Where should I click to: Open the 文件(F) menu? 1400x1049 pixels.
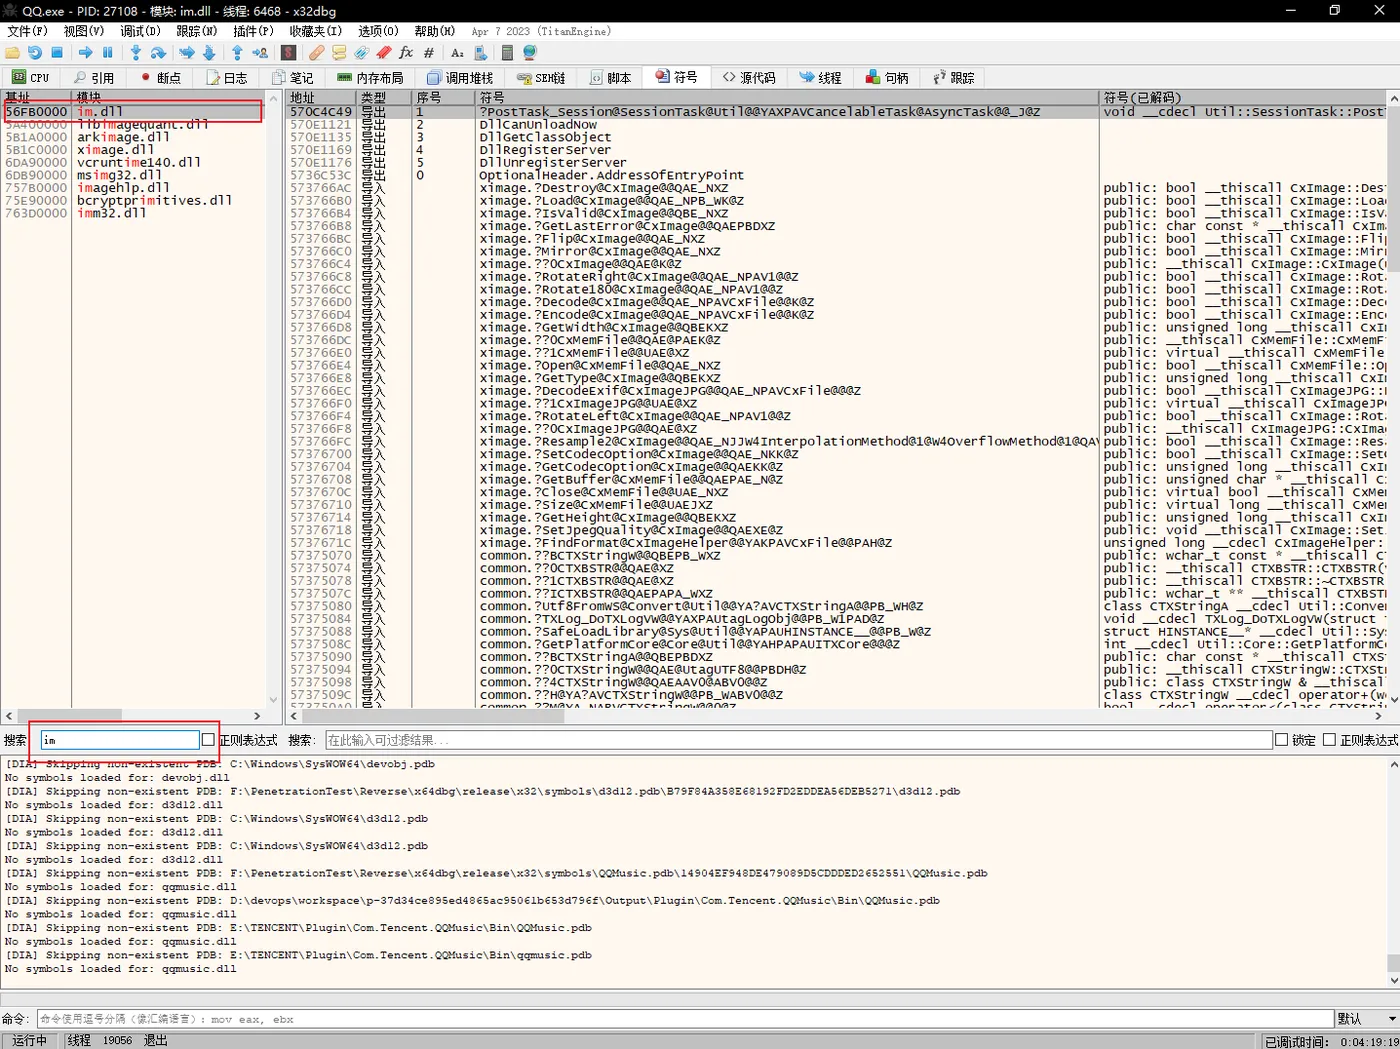(x=27, y=31)
